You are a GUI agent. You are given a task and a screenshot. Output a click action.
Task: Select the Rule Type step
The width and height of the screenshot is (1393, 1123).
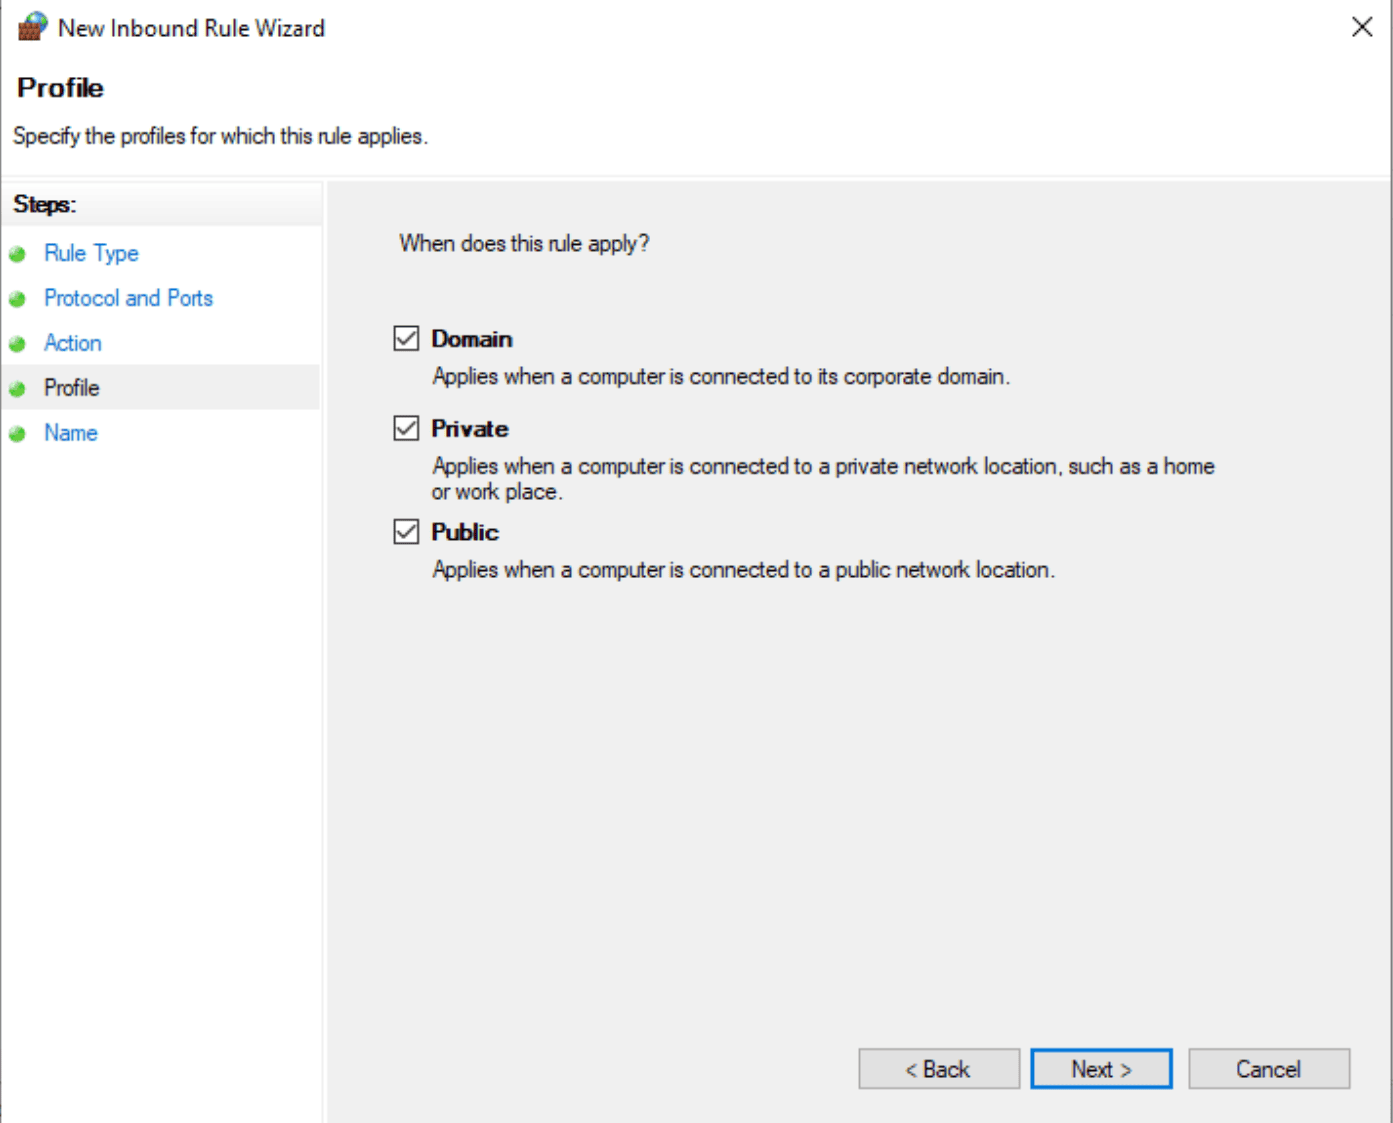pyautogui.click(x=91, y=253)
